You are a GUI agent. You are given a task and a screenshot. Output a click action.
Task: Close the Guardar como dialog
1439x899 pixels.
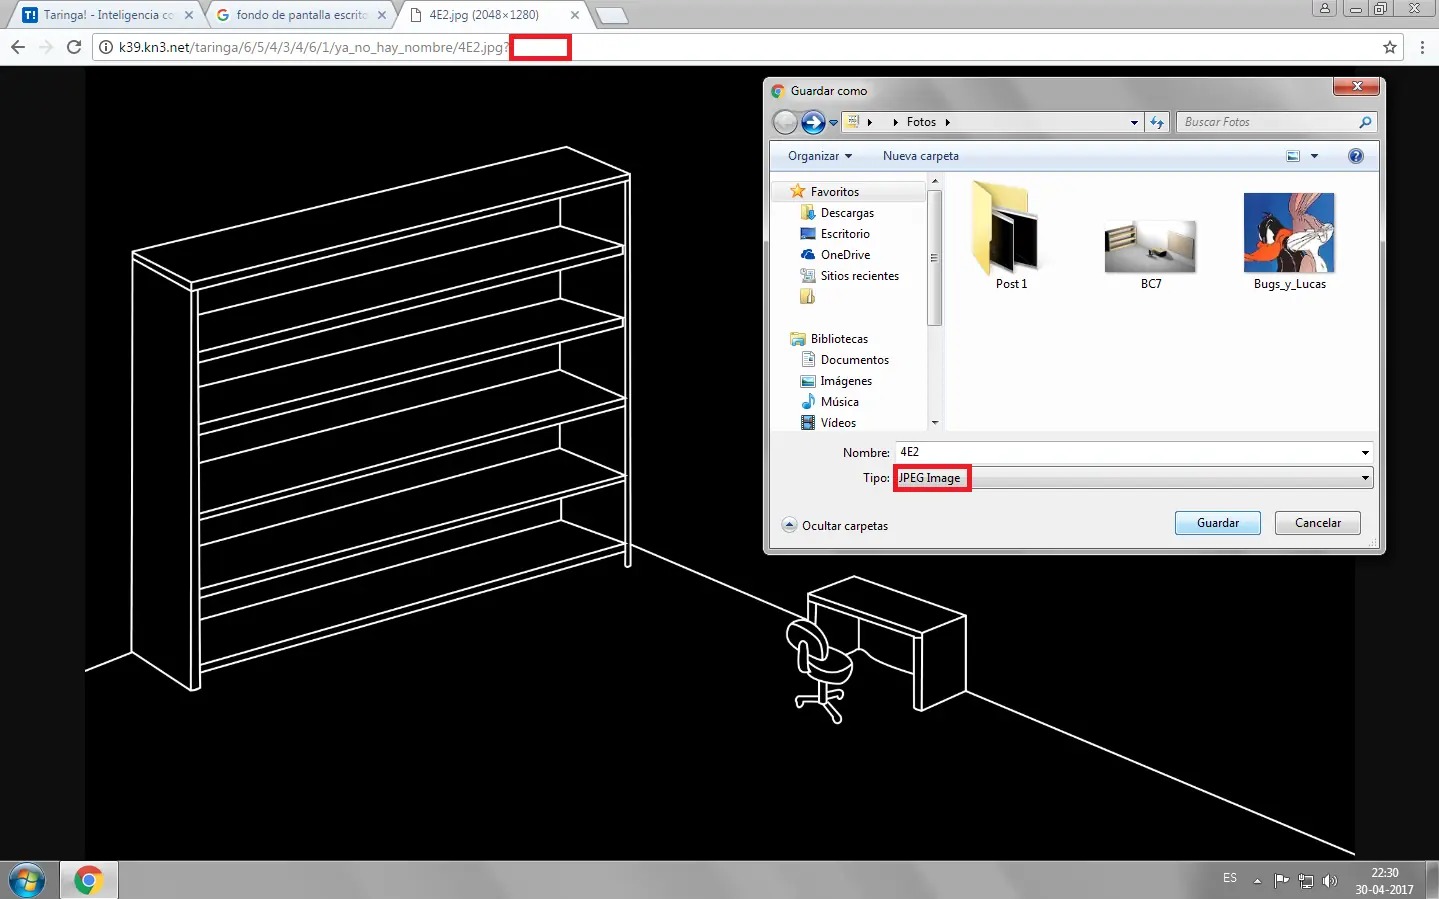pyautogui.click(x=1356, y=87)
